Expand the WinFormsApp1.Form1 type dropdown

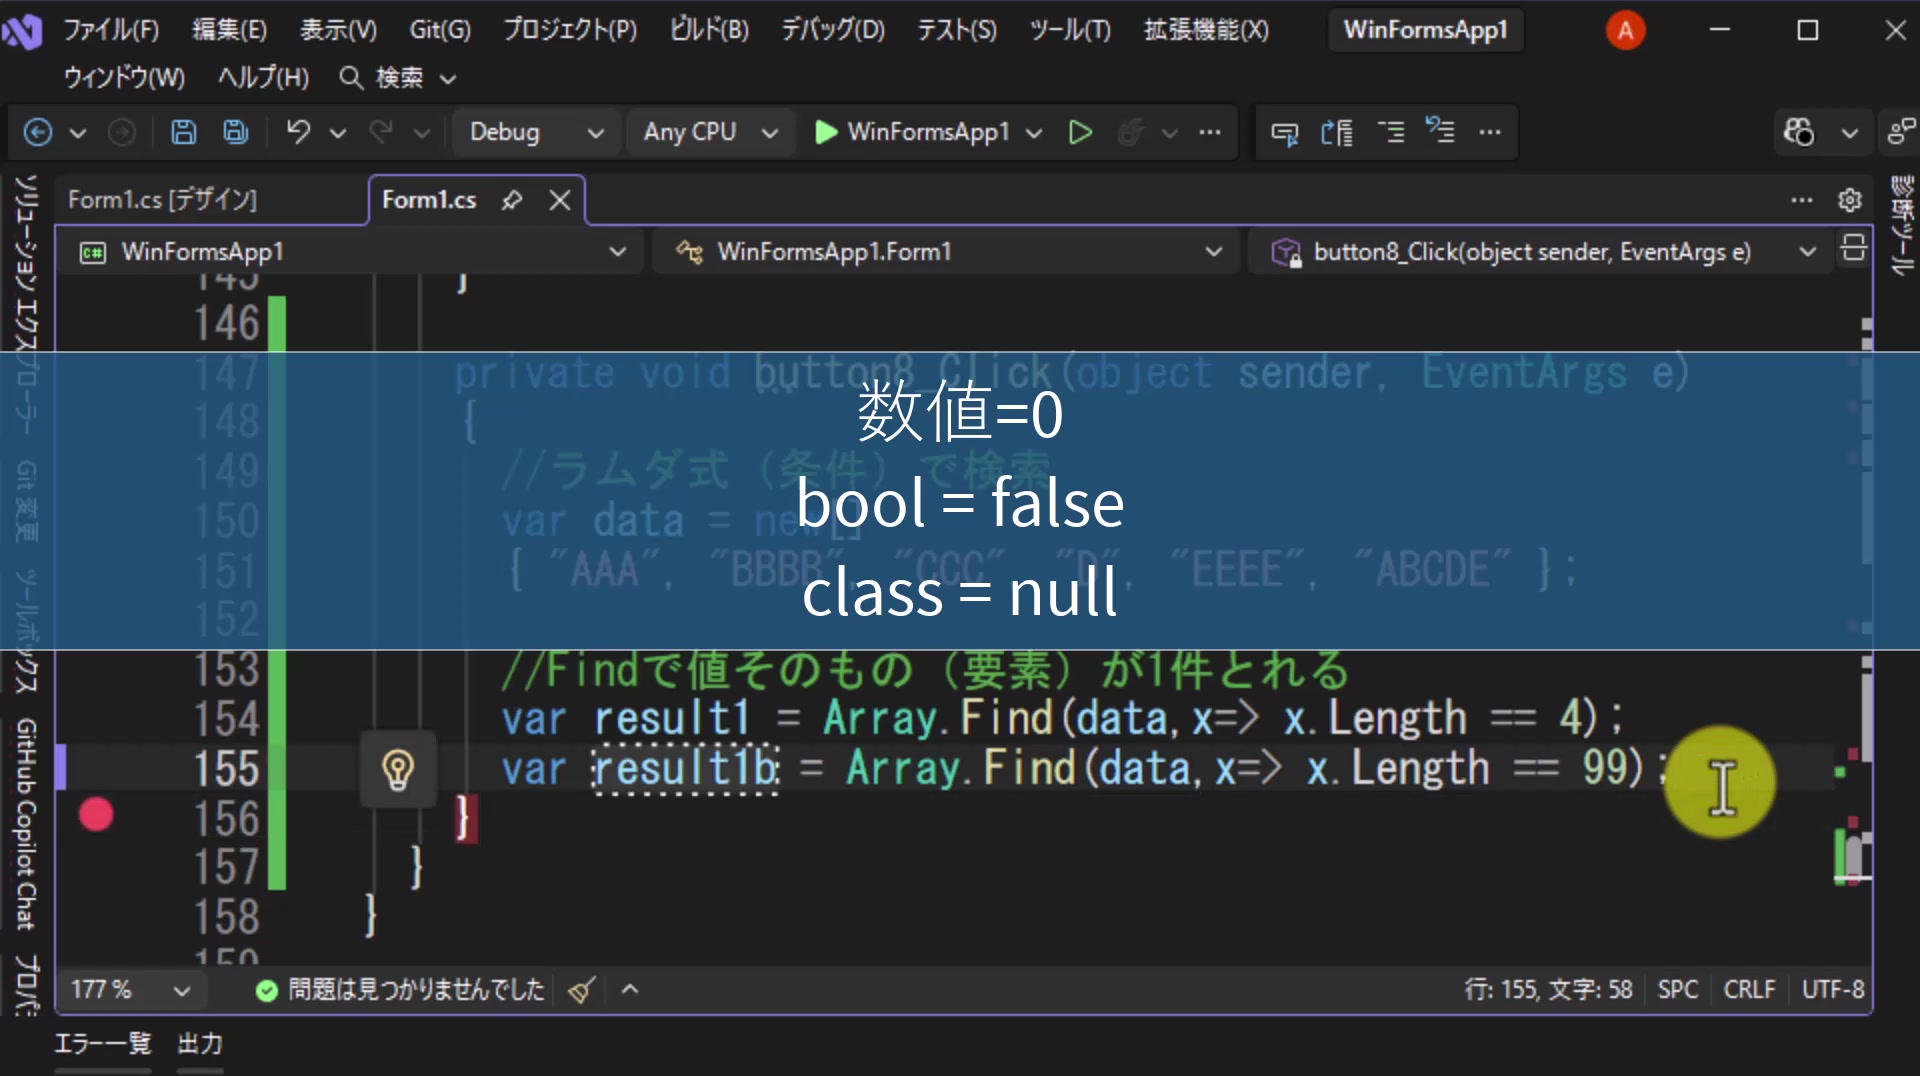(x=1214, y=252)
